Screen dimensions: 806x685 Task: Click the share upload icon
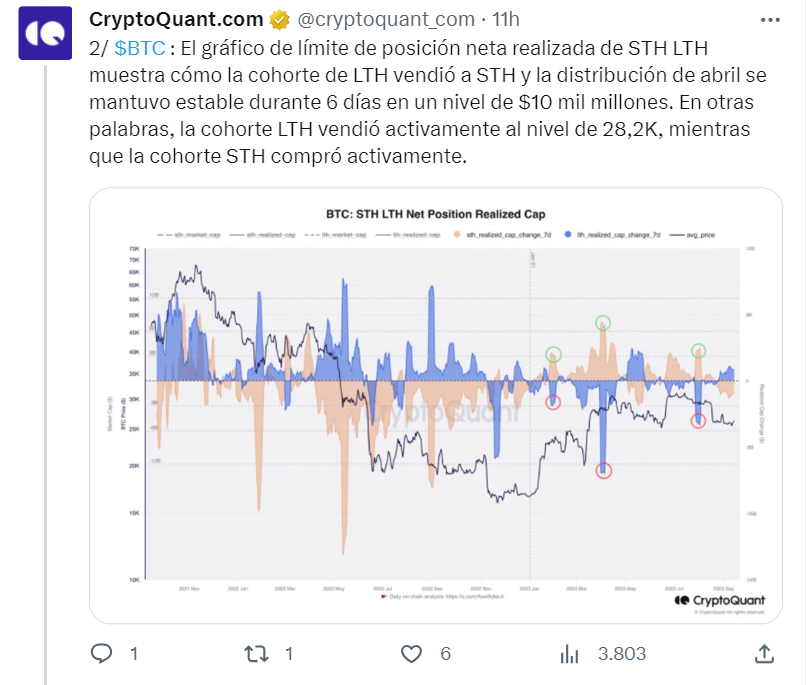point(764,654)
